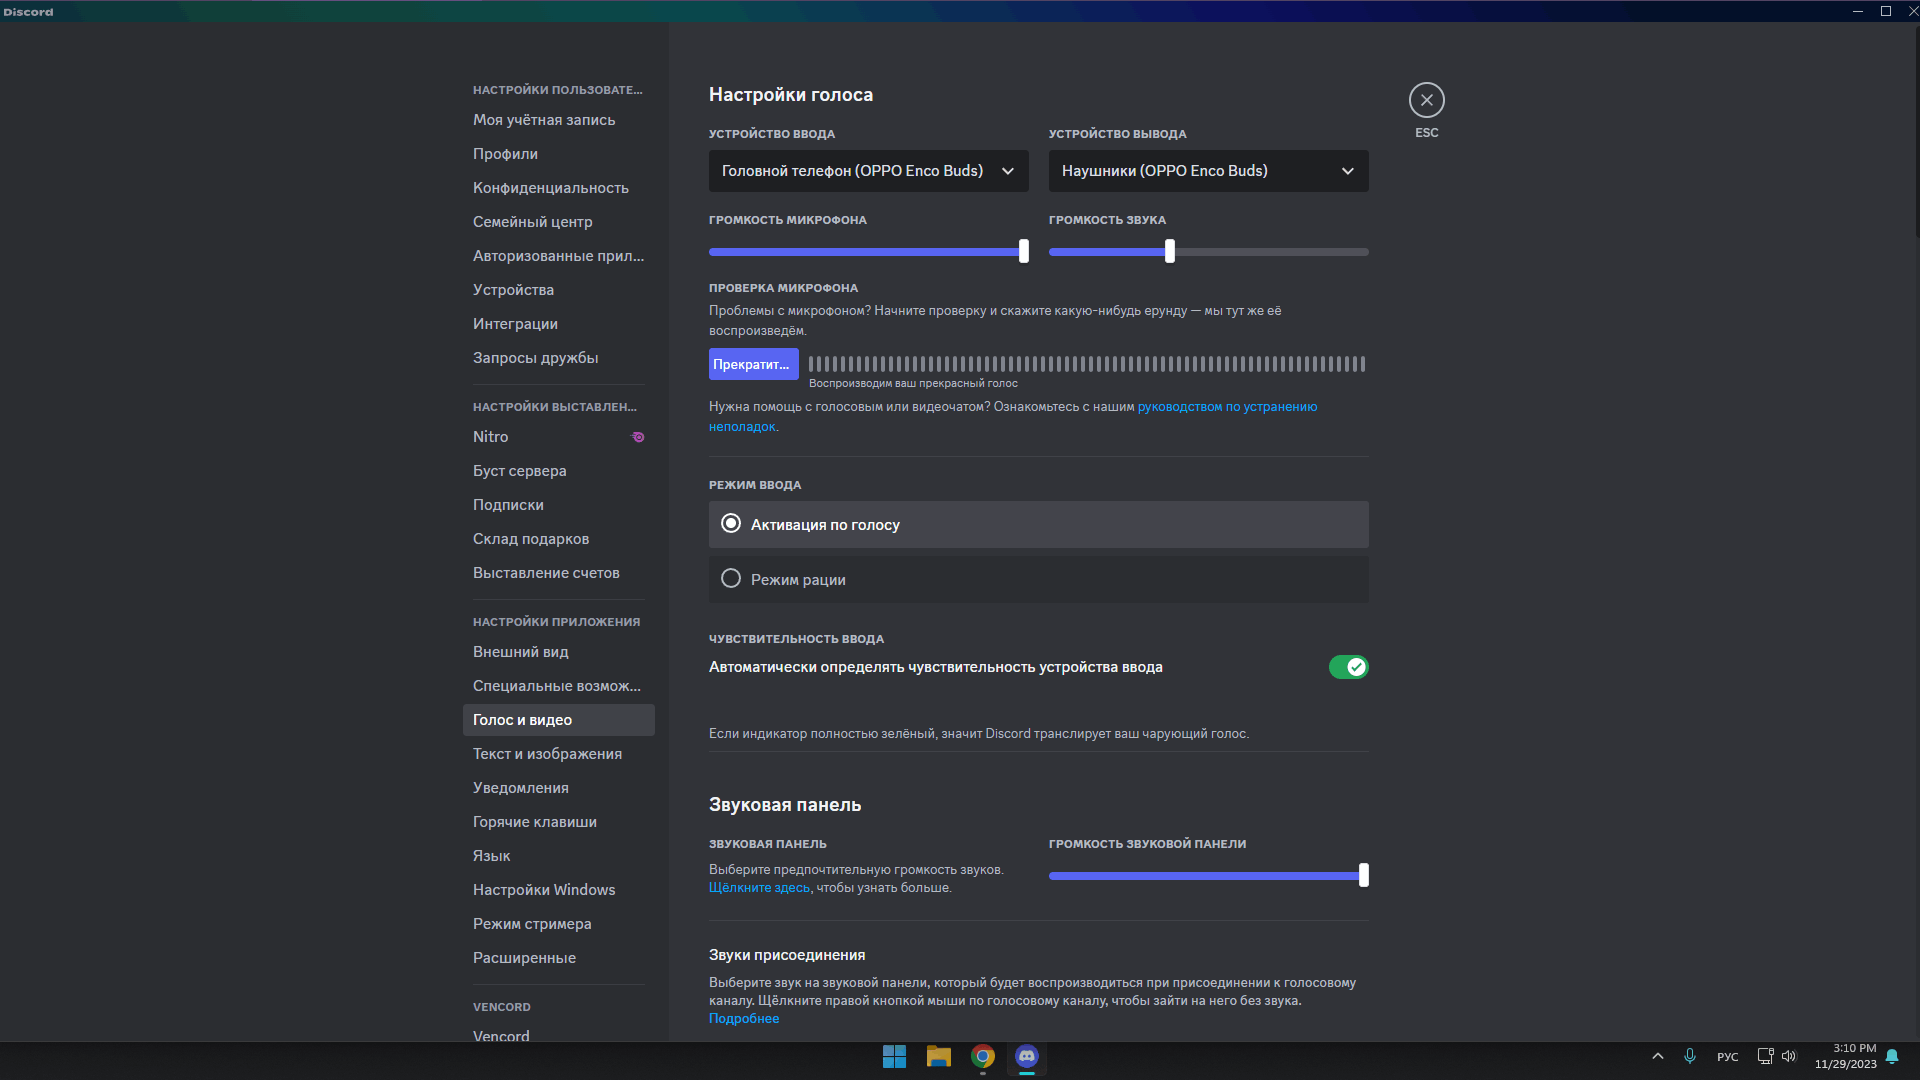Open Внешний вид settings
Screen dimensions: 1920x1080
(x=558, y=652)
